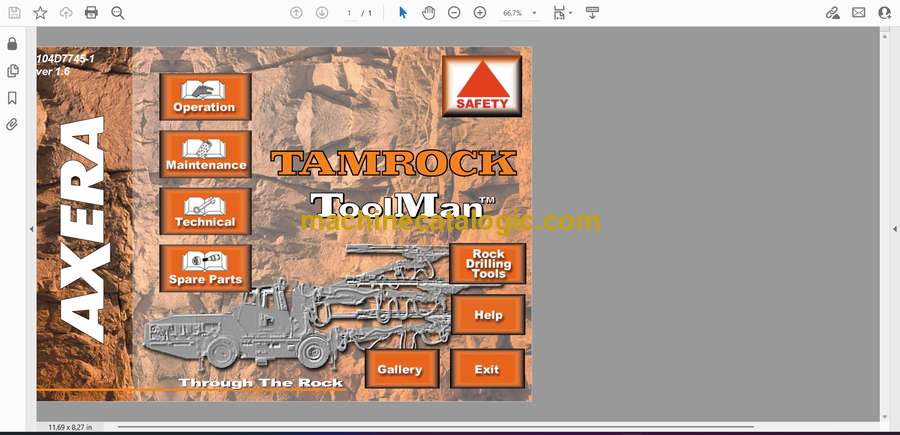The width and height of the screenshot is (900, 435).
Task: Zoom in with the plus icon
Action: coord(480,13)
